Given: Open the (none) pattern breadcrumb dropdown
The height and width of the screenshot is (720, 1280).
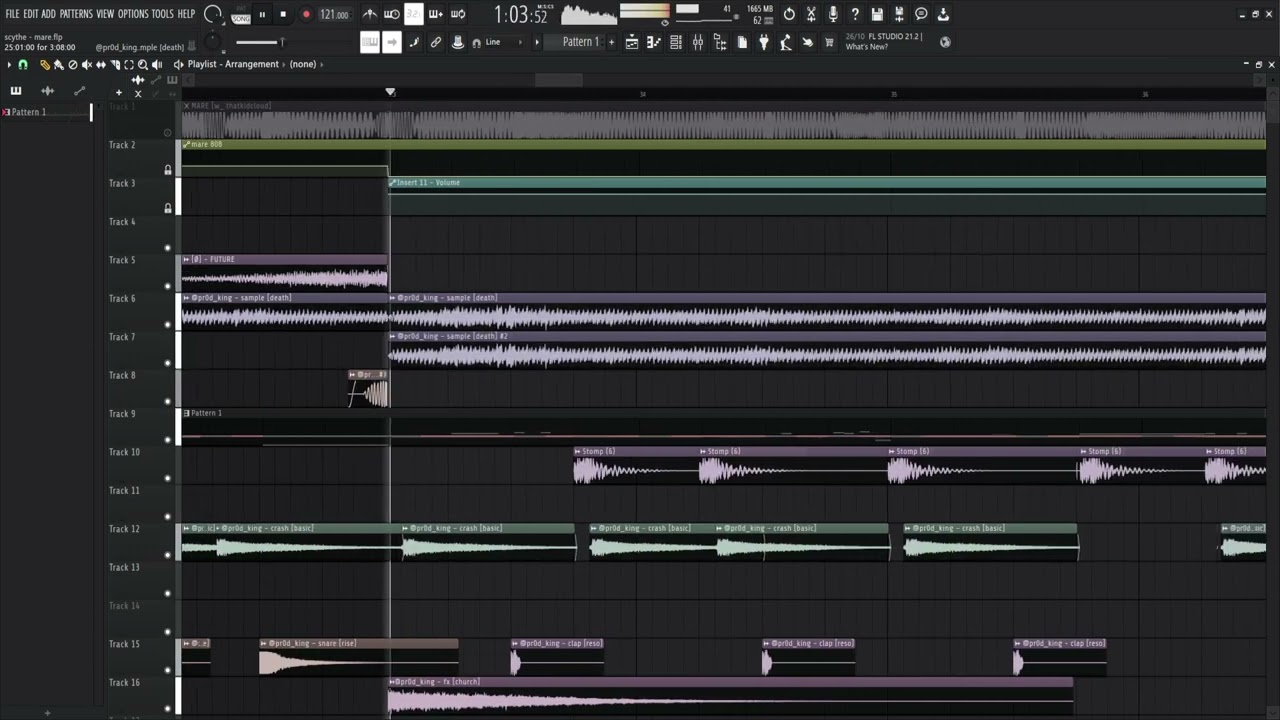Looking at the screenshot, I should tap(303, 64).
